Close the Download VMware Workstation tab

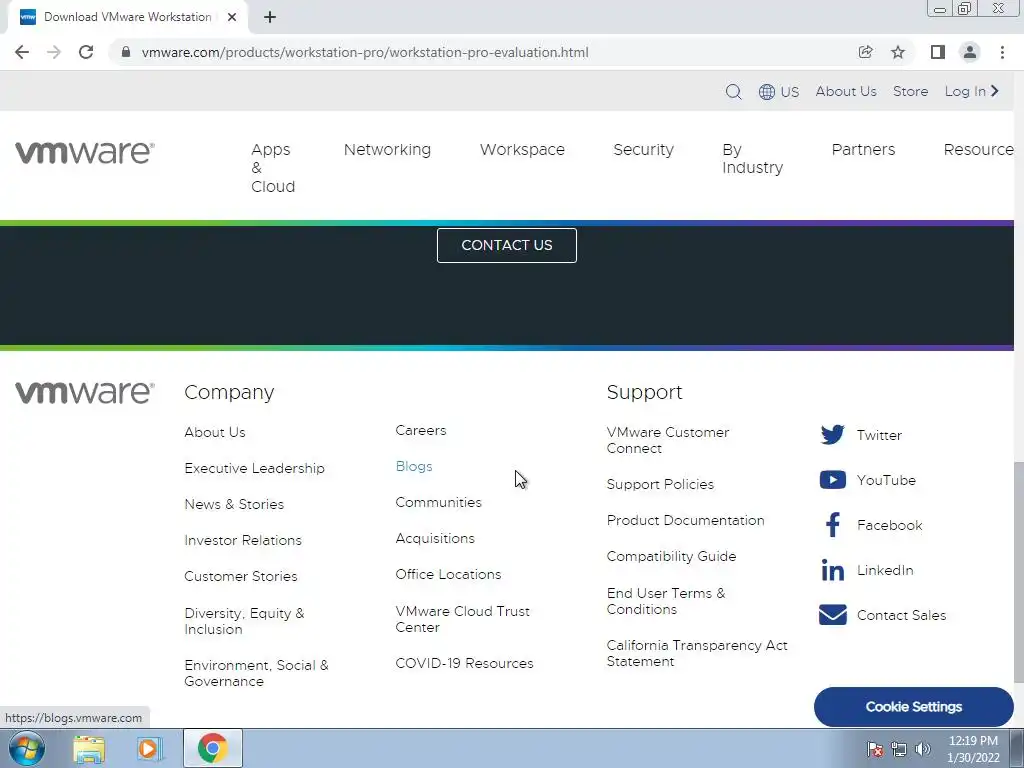point(232,17)
